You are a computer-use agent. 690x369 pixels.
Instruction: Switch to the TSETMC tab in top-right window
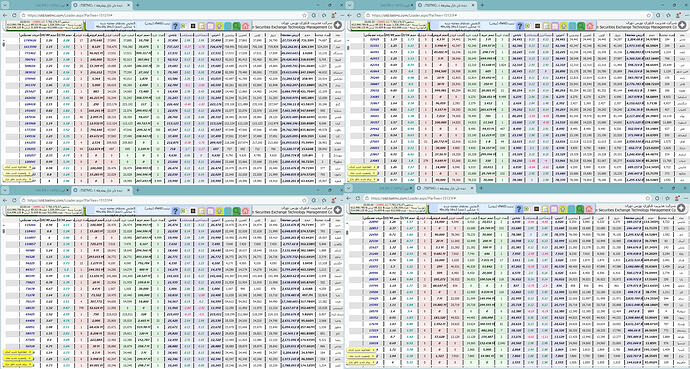coord(446,5)
